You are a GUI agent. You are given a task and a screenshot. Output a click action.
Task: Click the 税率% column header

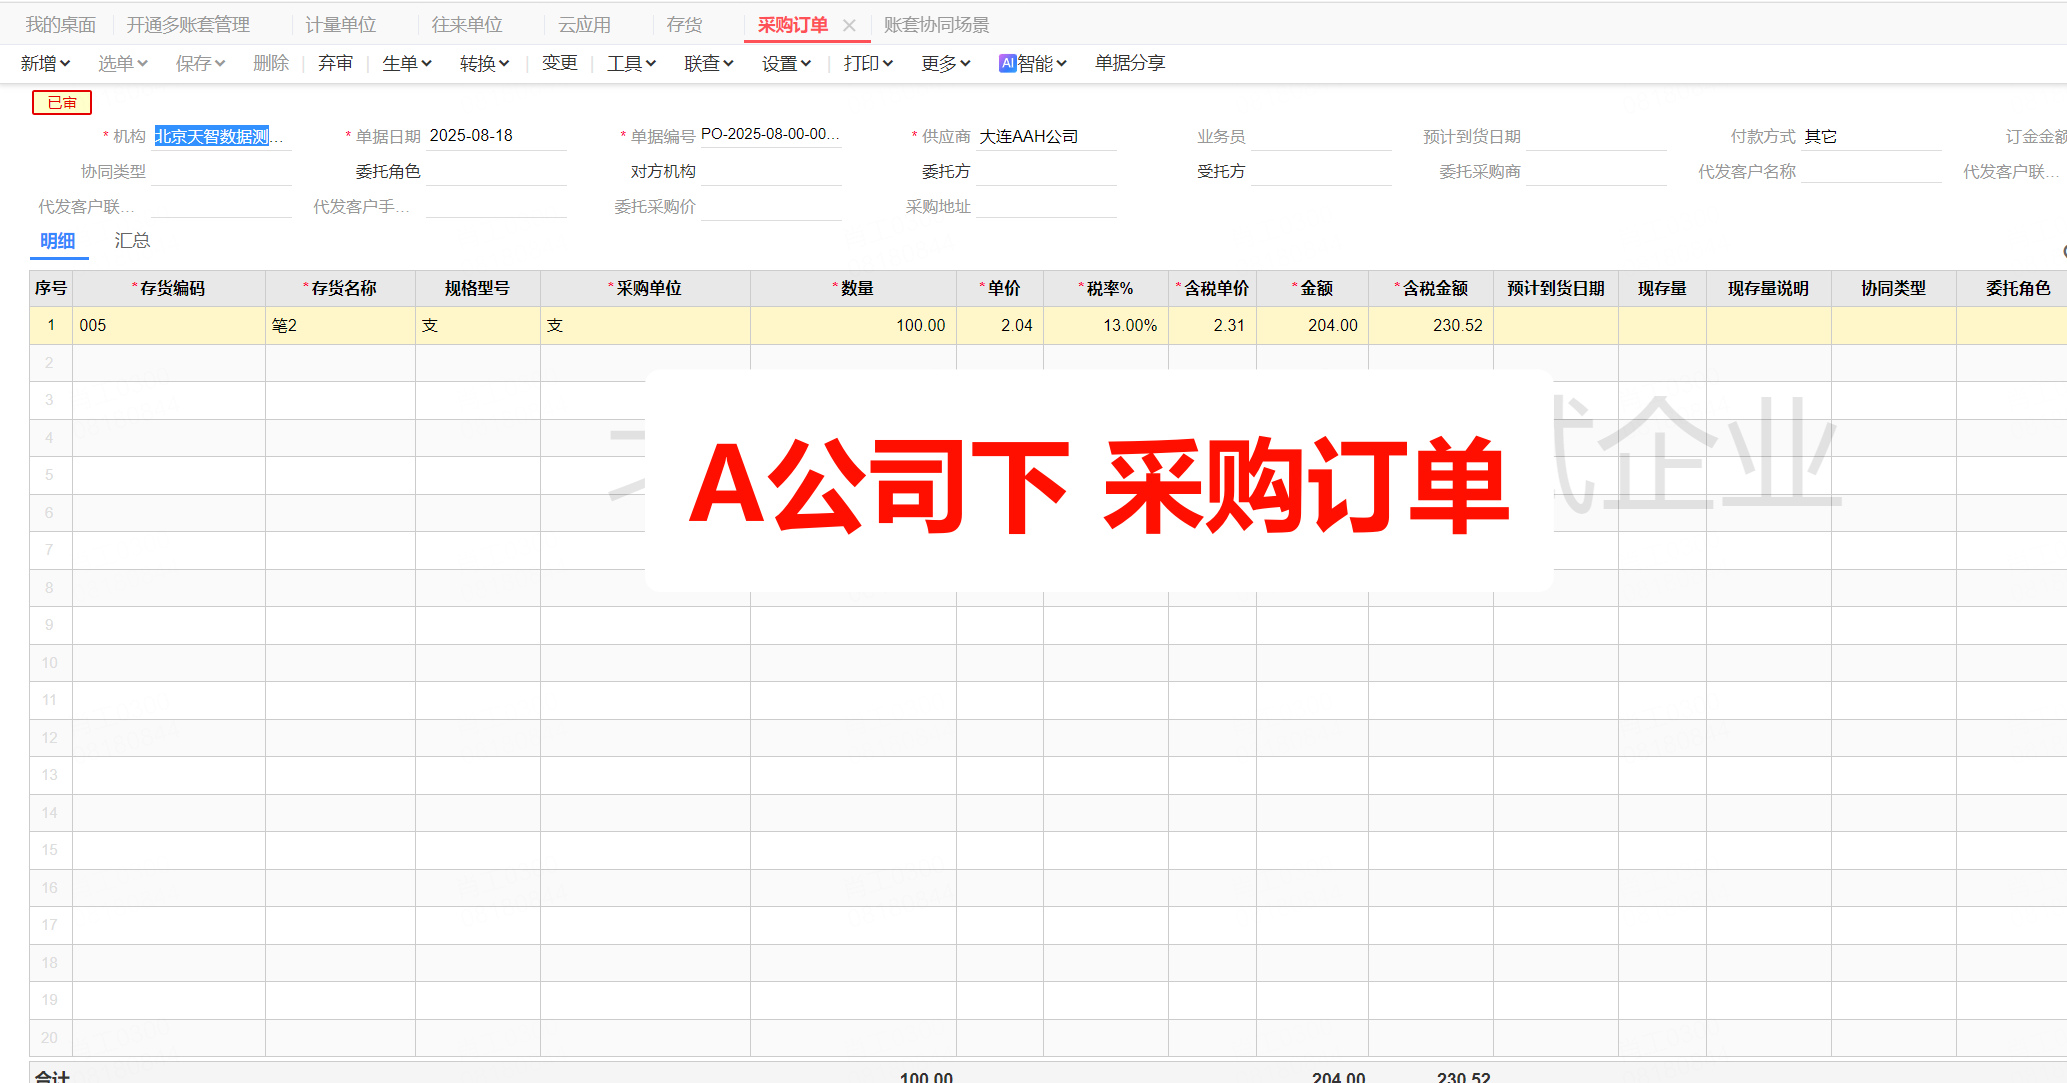pyautogui.click(x=1106, y=288)
